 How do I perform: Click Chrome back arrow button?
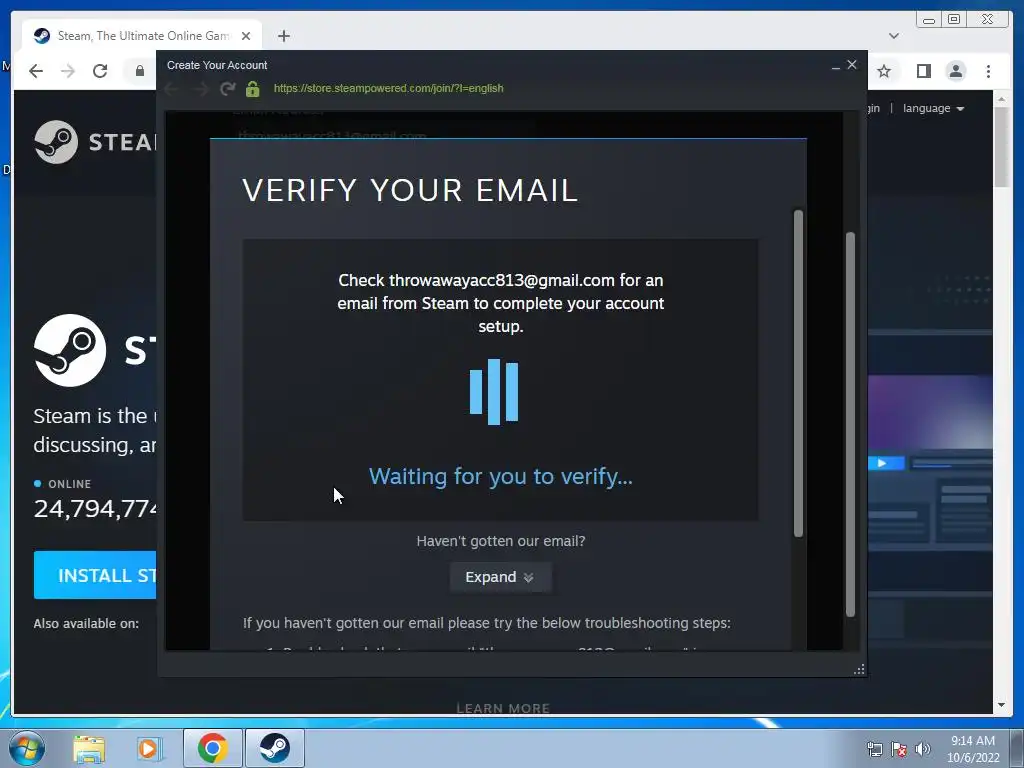coord(36,71)
